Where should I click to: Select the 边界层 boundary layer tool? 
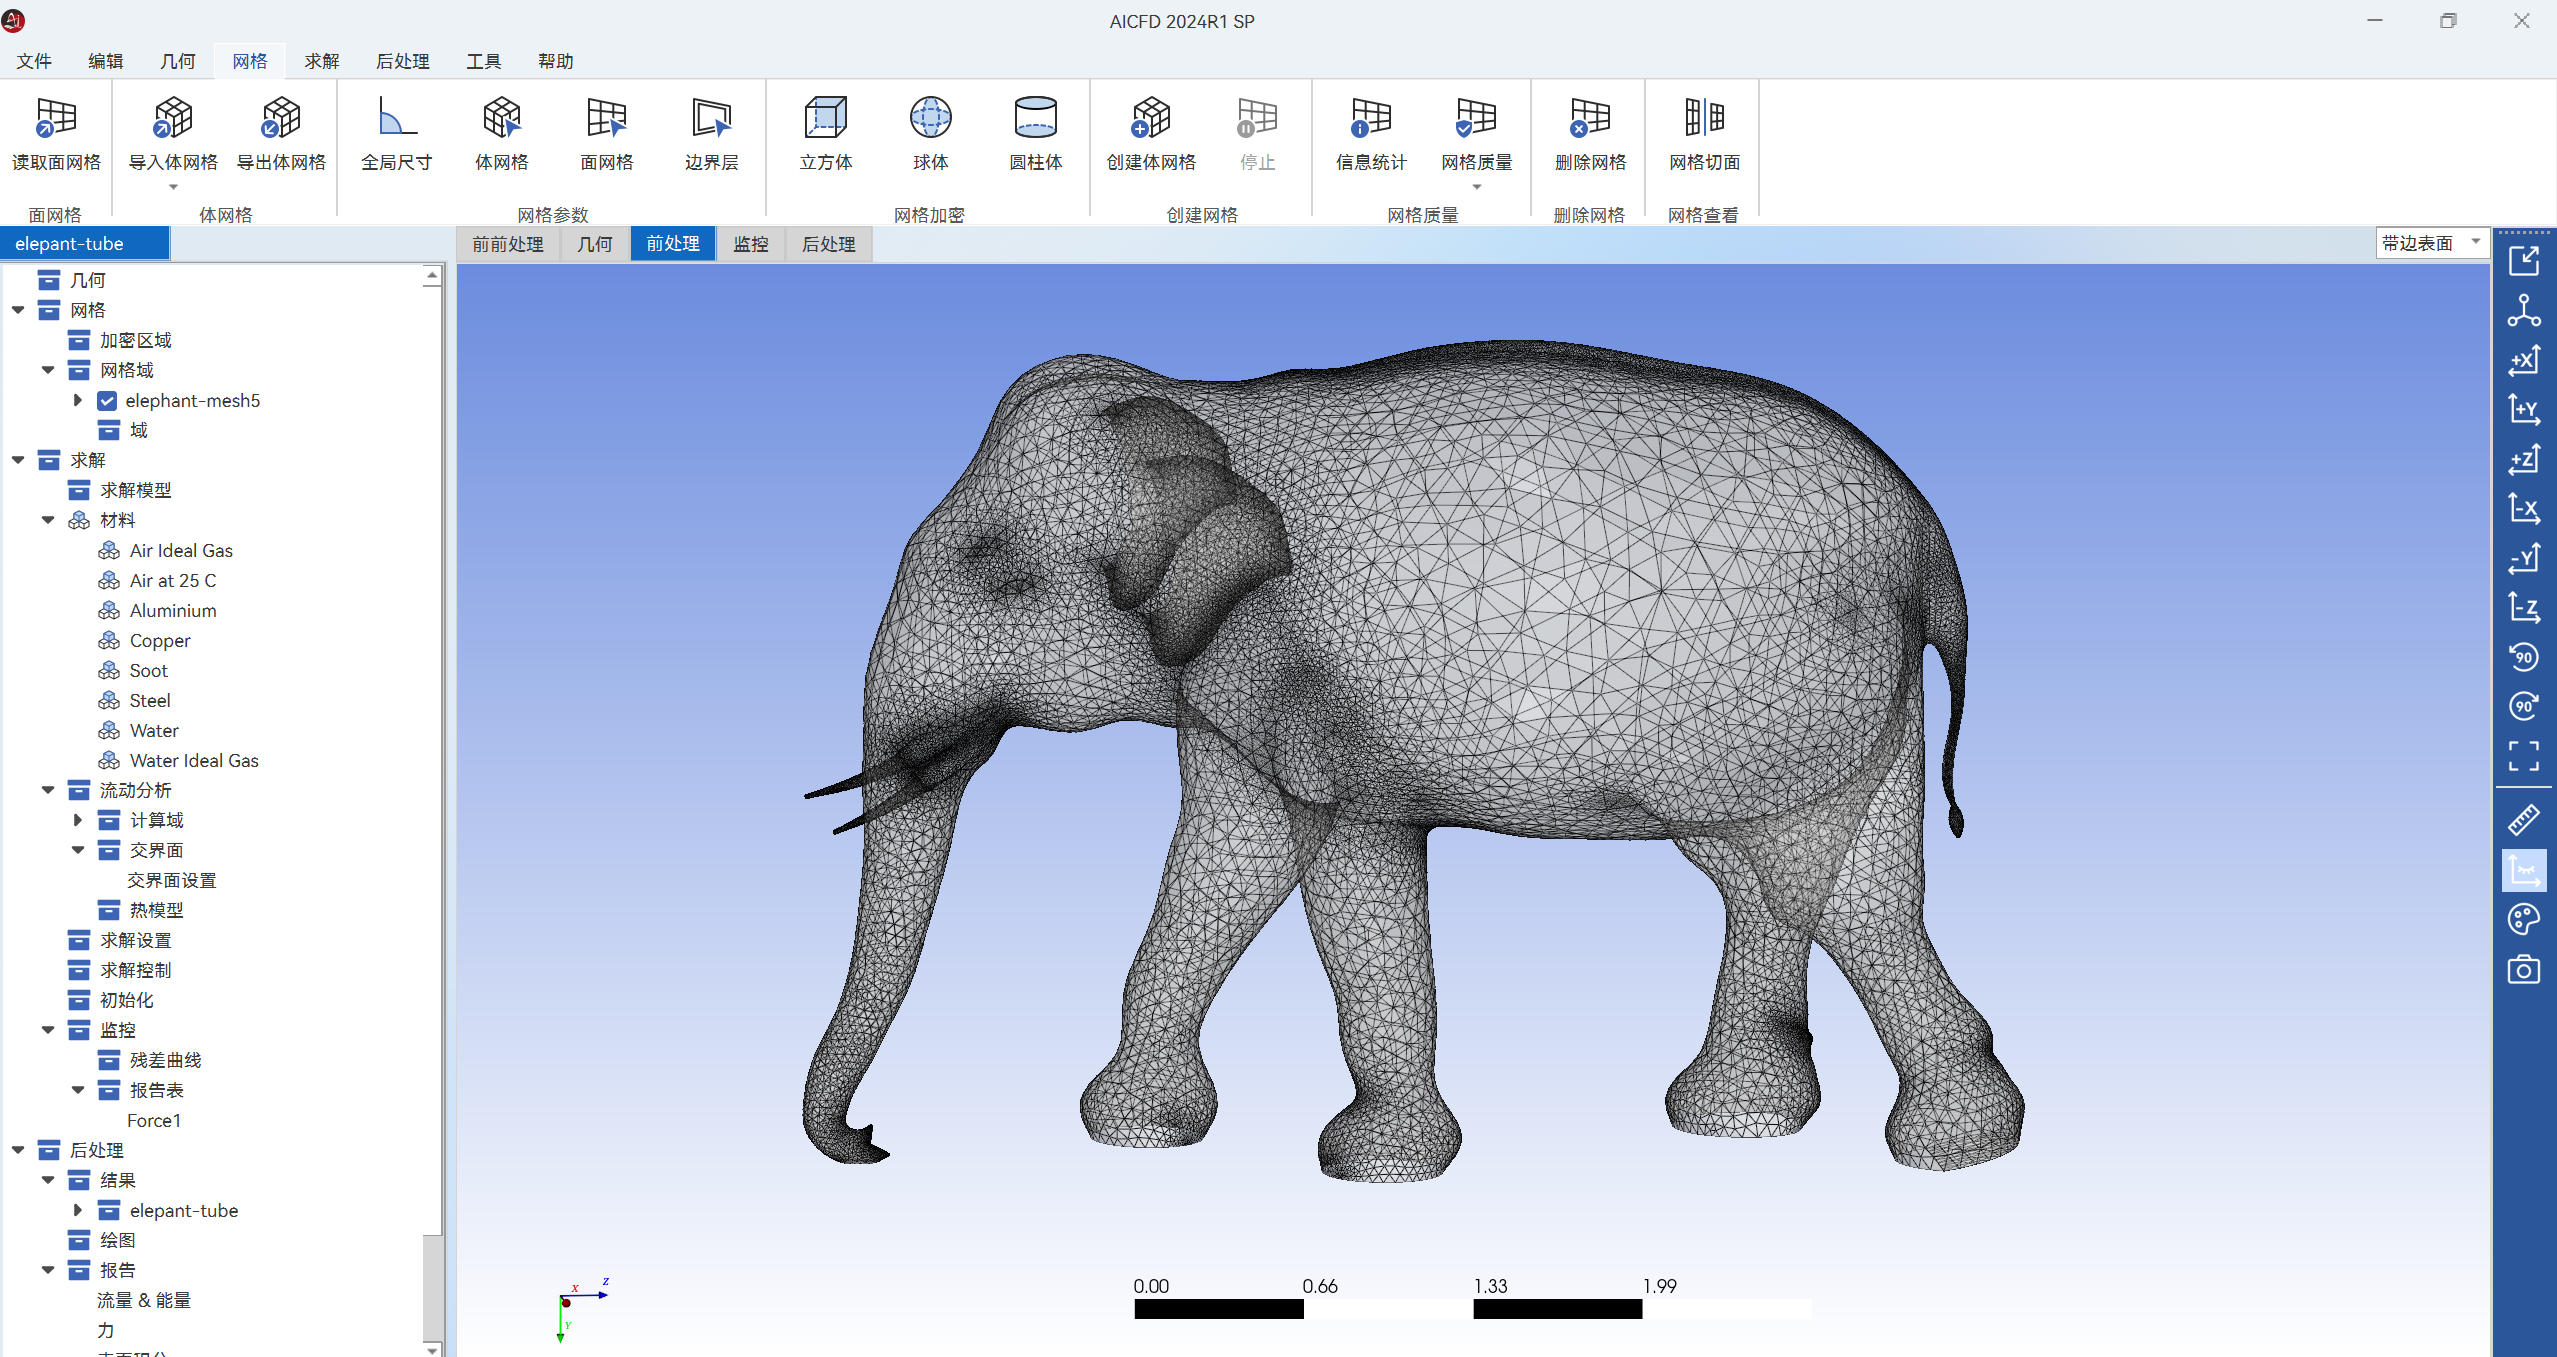[711, 118]
